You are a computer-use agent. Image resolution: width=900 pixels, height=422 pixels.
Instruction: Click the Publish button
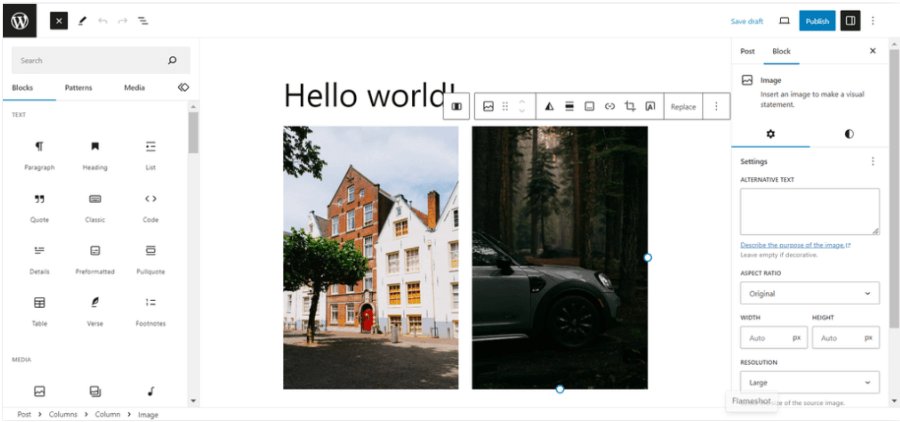point(817,21)
